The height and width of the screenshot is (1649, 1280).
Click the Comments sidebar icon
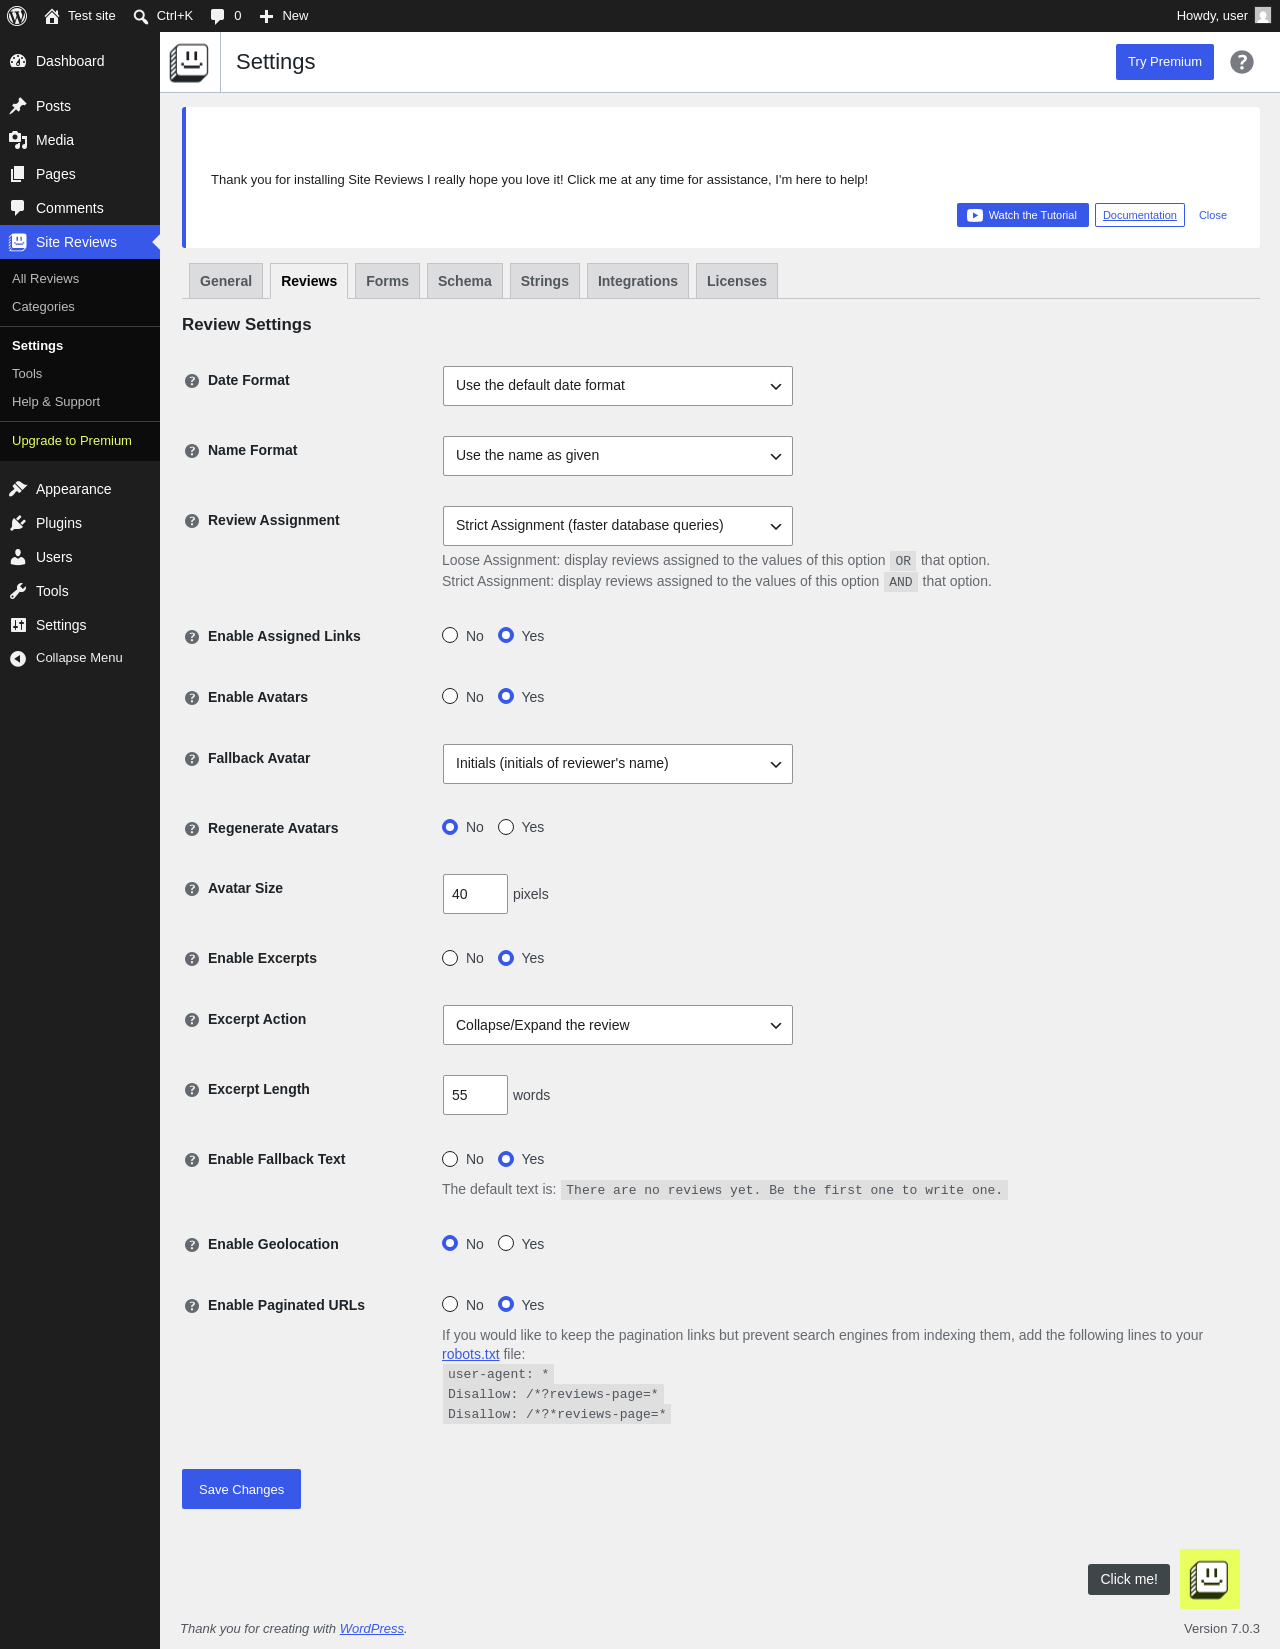[x=18, y=208]
